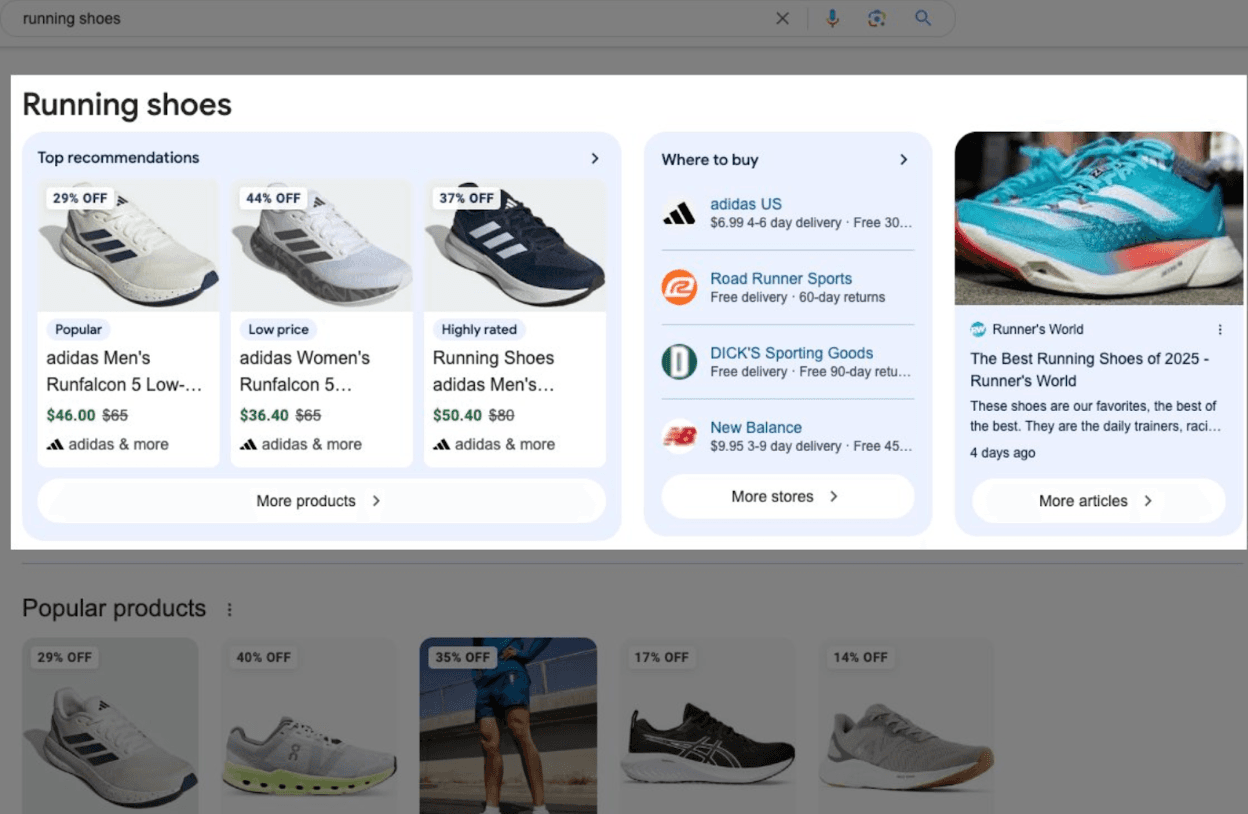Expand Where to buy with the chevron arrow
The height and width of the screenshot is (814, 1248).
click(904, 159)
